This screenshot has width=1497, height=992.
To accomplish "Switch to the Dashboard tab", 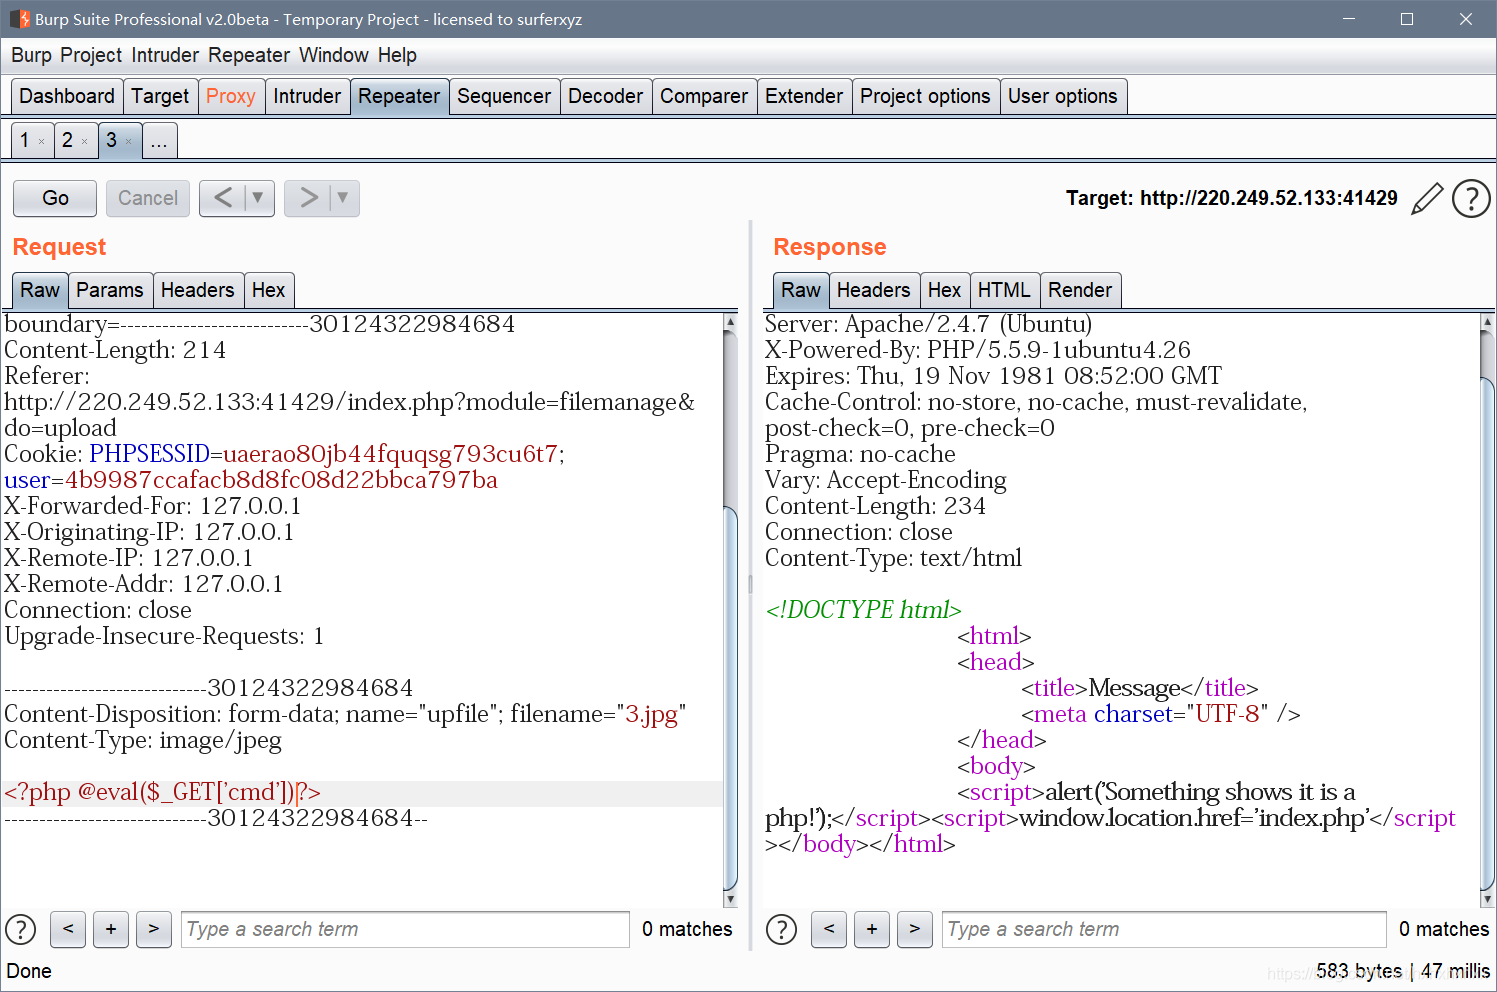I will [x=67, y=96].
